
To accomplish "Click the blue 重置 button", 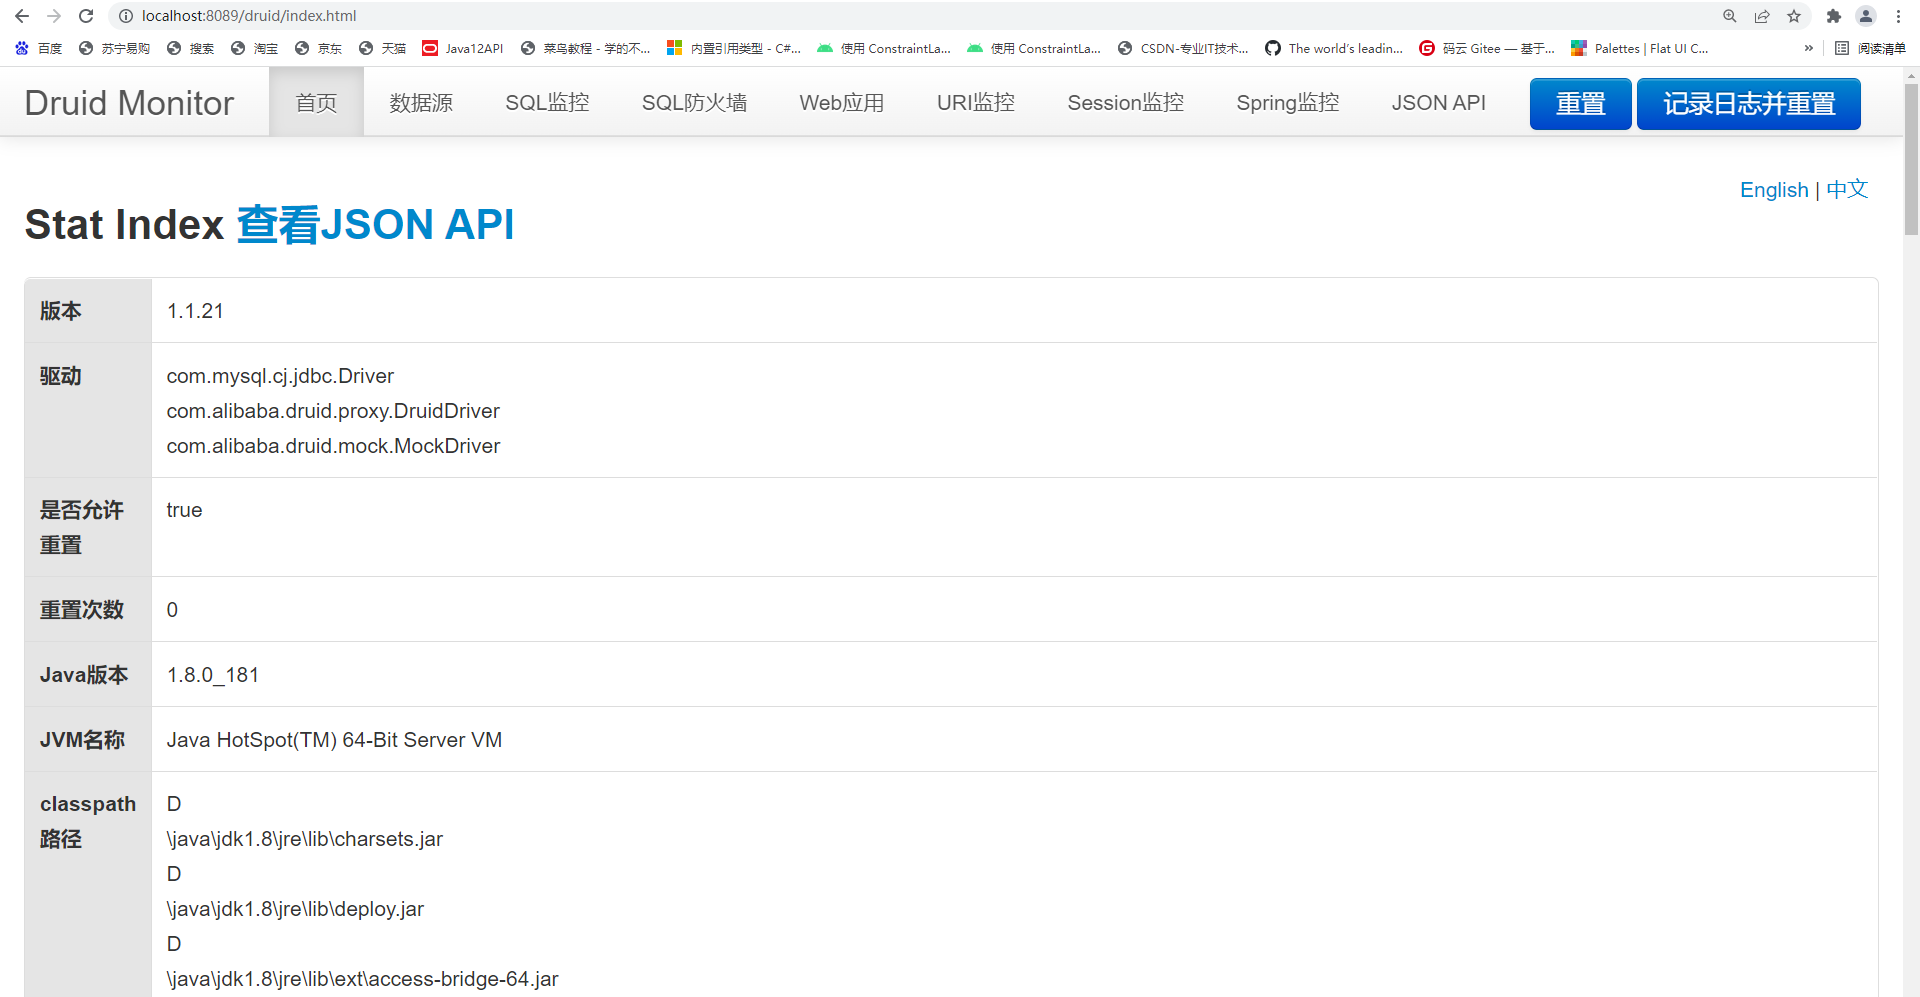I will tap(1580, 103).
